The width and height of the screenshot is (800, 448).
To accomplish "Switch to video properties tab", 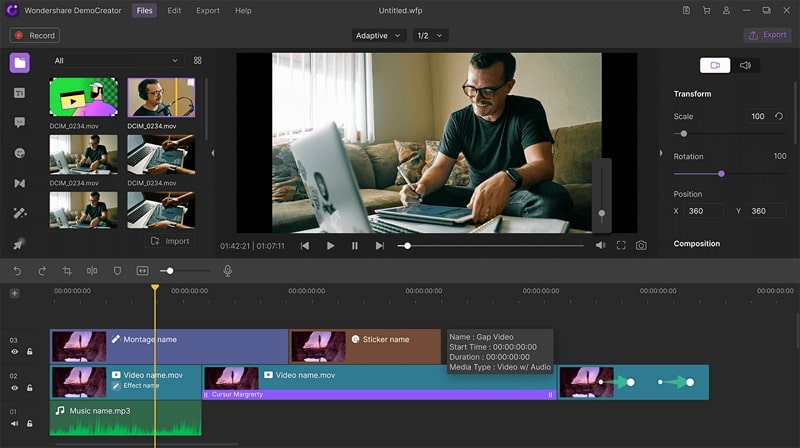I will pos(715,65).
